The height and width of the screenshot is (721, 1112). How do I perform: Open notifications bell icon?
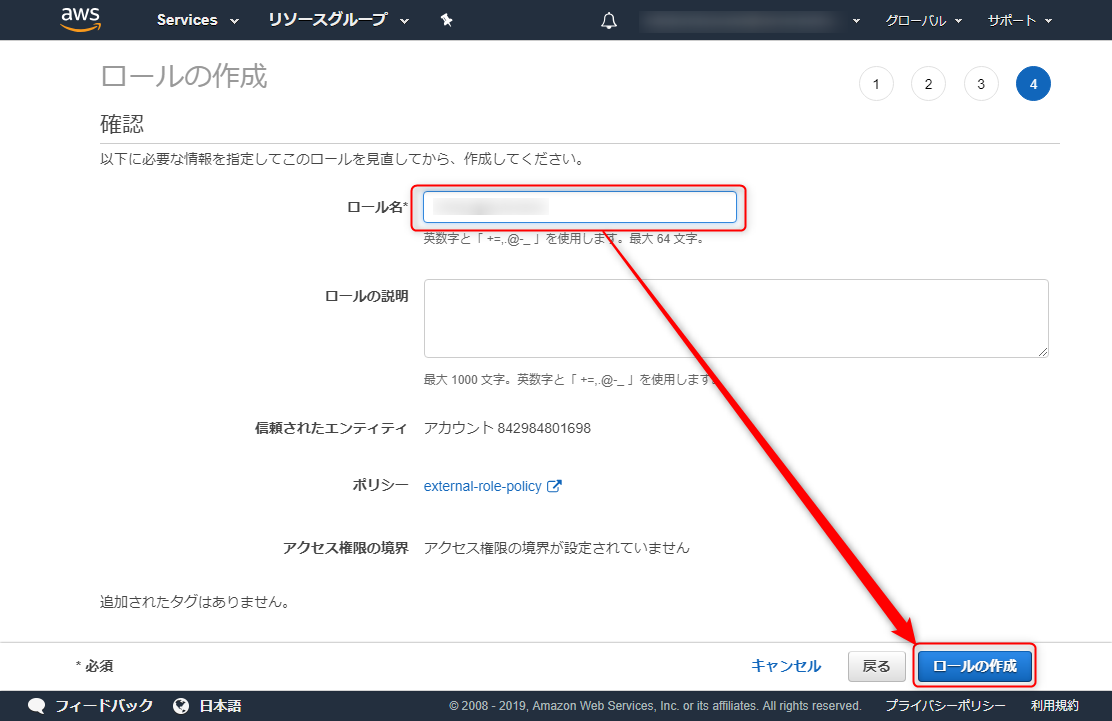pyautogui.click(x=608, y=21)
